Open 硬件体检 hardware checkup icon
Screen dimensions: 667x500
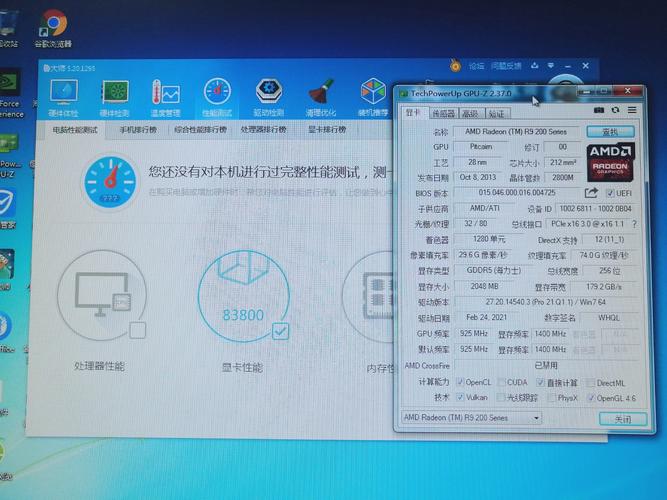(x=64, y=94)
